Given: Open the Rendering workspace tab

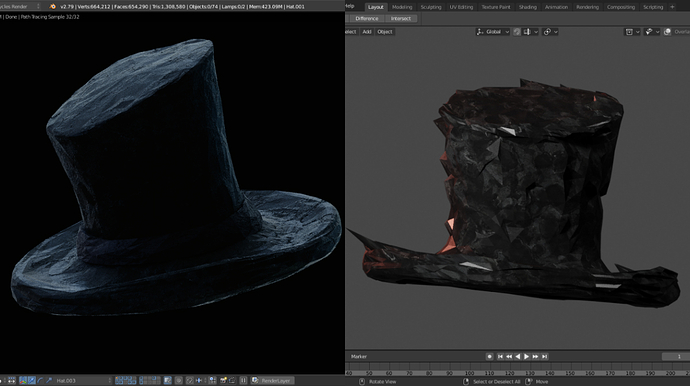Looking at the screenshot, I should (587, 7).
